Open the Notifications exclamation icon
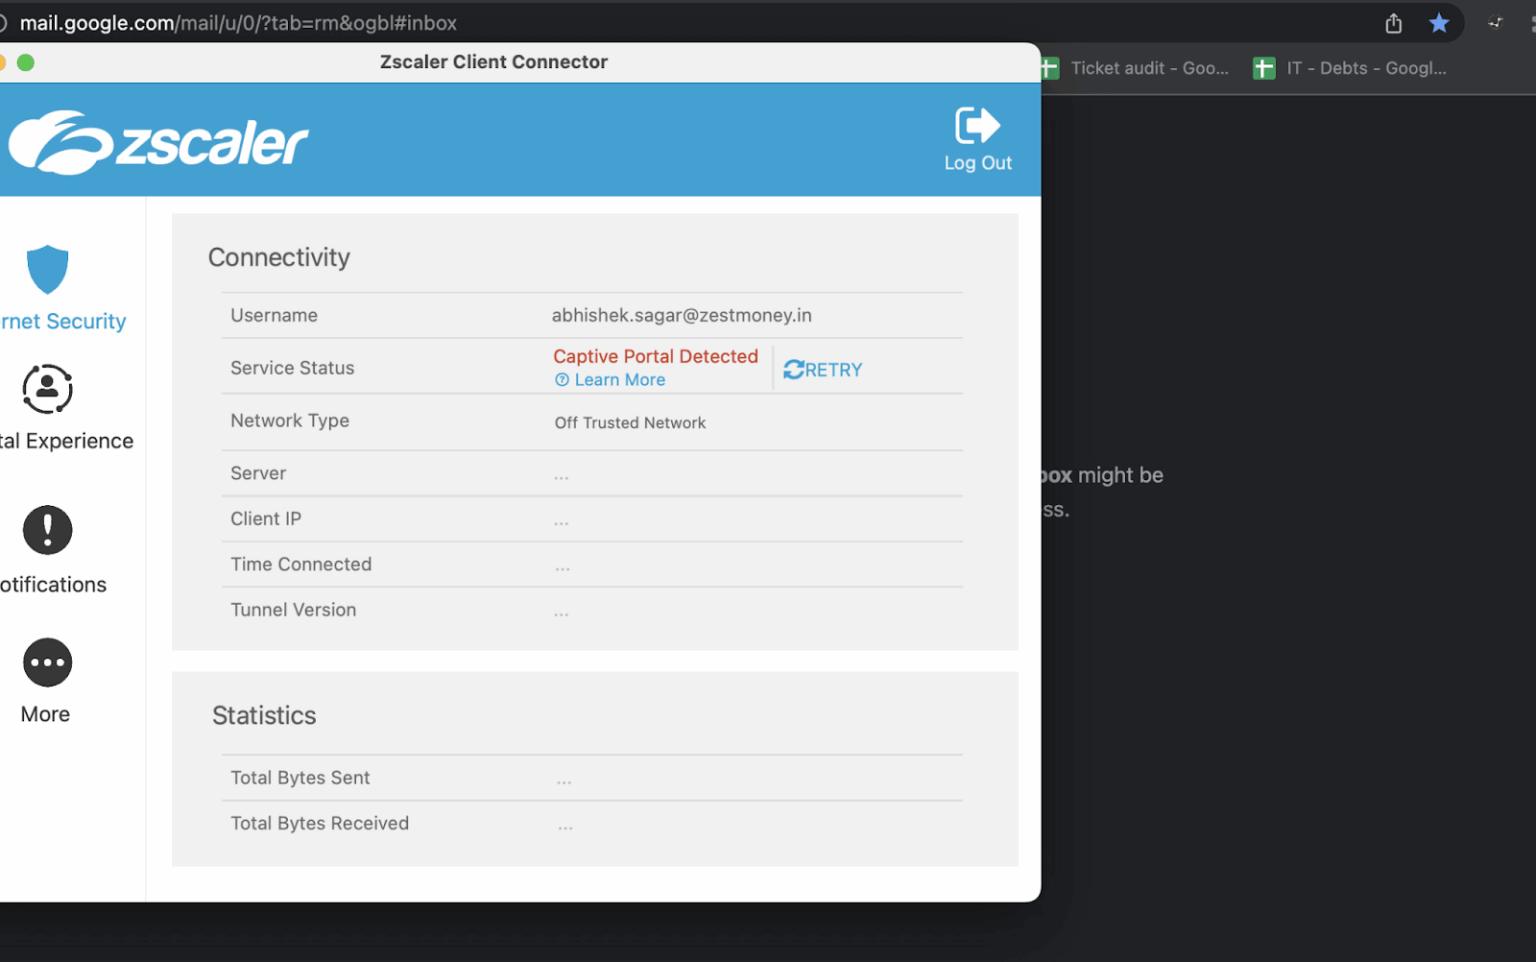Screen dimensions: 1536x962 coord(47,530)
